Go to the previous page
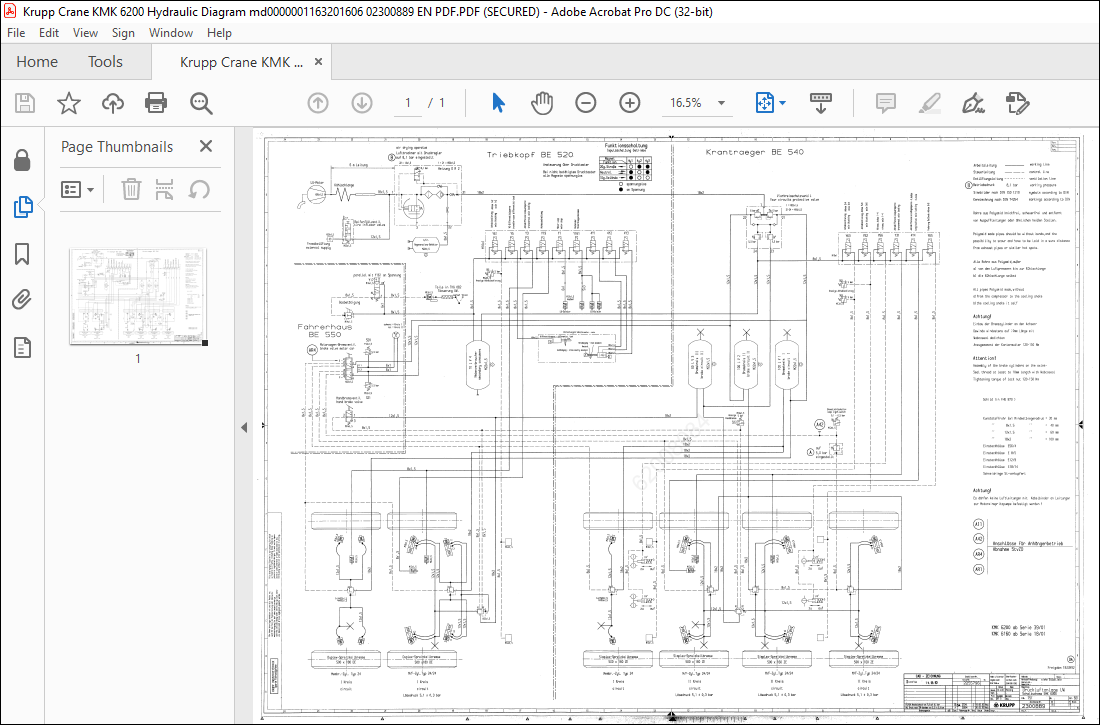 [x=318, y=103]
